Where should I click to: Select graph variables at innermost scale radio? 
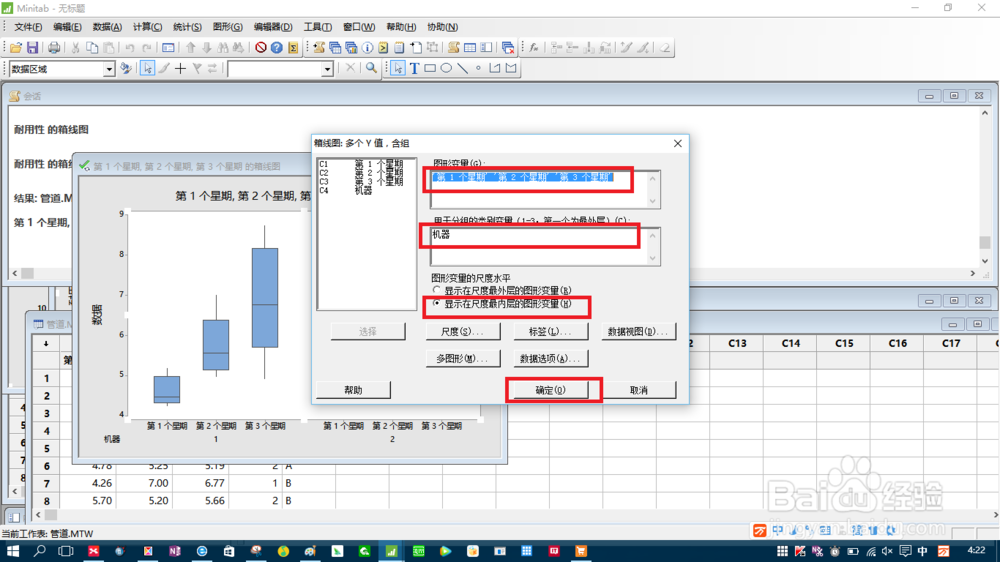436,304
